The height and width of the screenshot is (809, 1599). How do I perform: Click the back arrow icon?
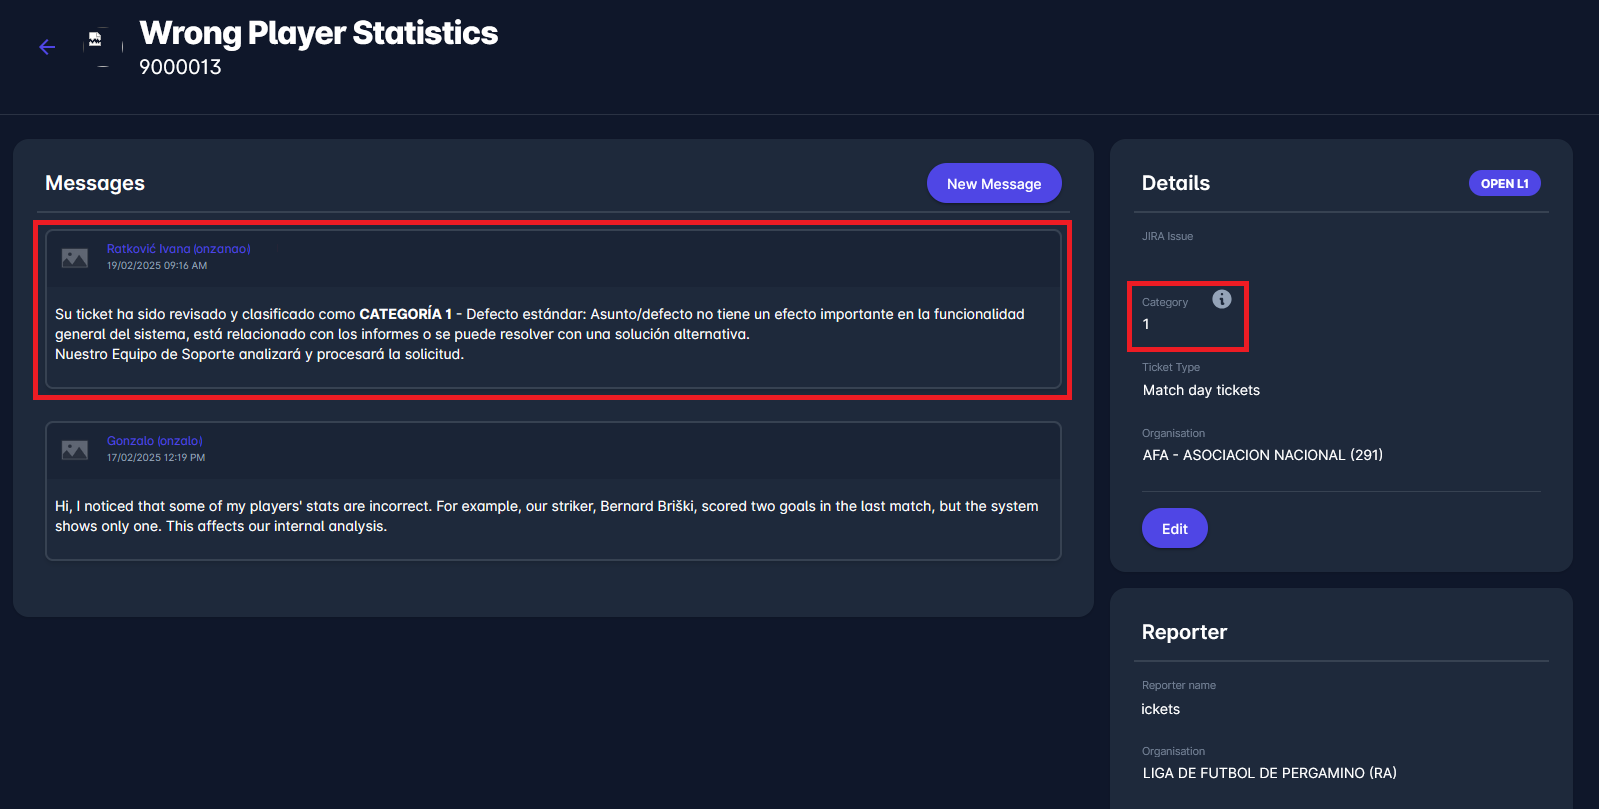click(47, 47)
